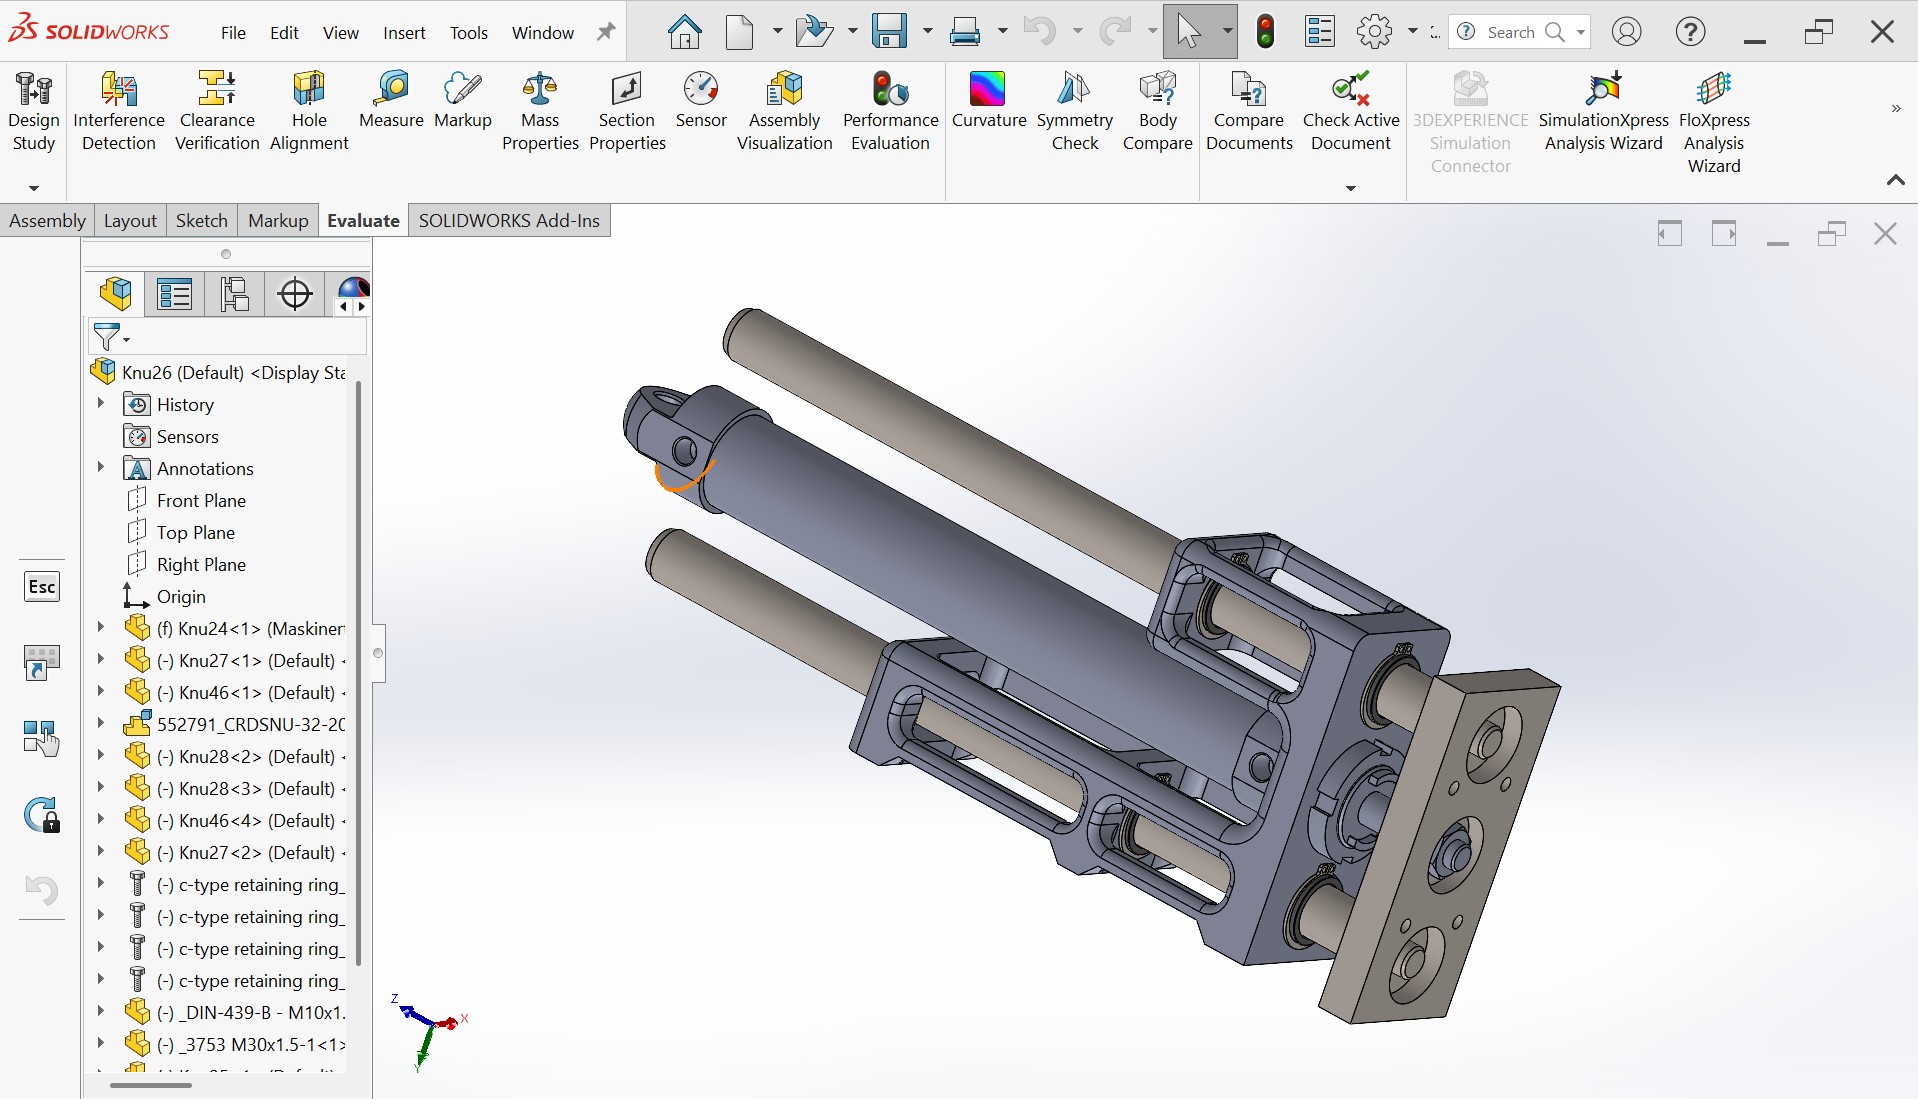Expand the 552791_CRDSNU-32-20 component node
Screen dimensions: 1918x1099
pyautogui.click(x=100, y=724)
